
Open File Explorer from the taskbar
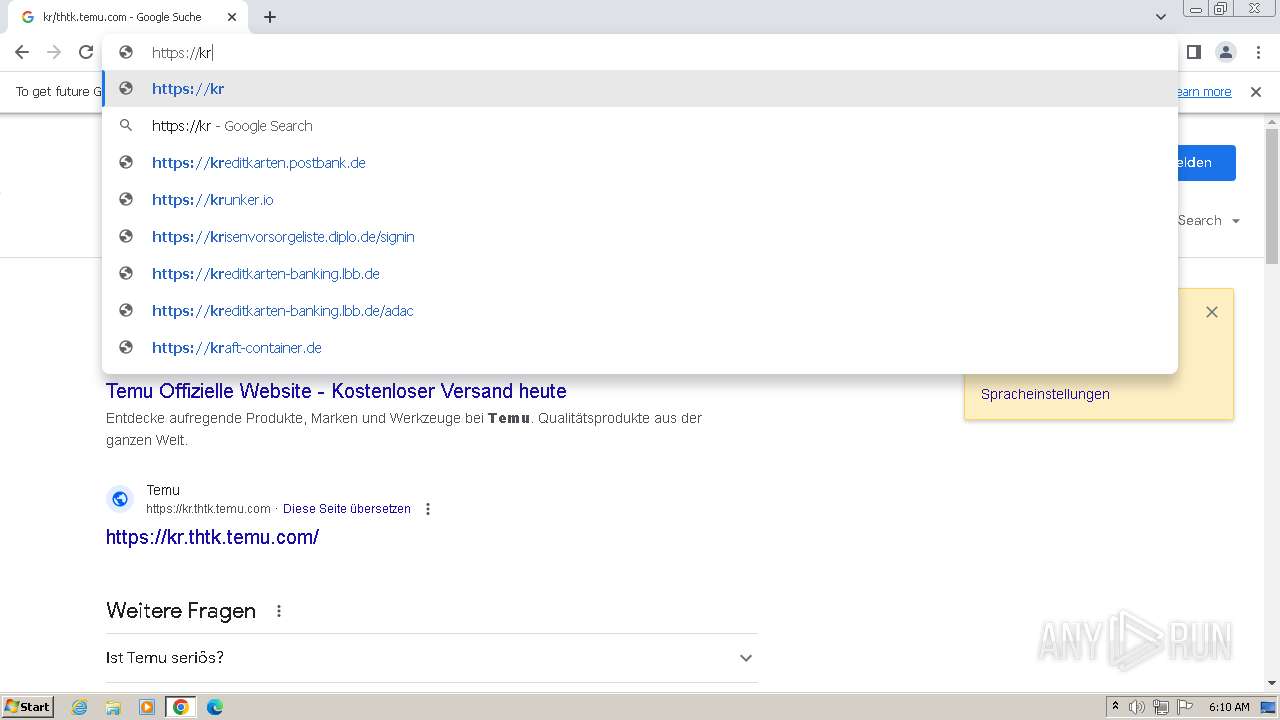(x=113, y=707)
